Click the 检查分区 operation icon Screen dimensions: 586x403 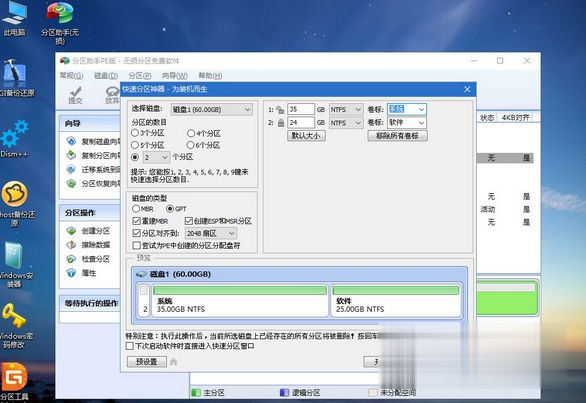pyautogui.click(x=71, y=259)
